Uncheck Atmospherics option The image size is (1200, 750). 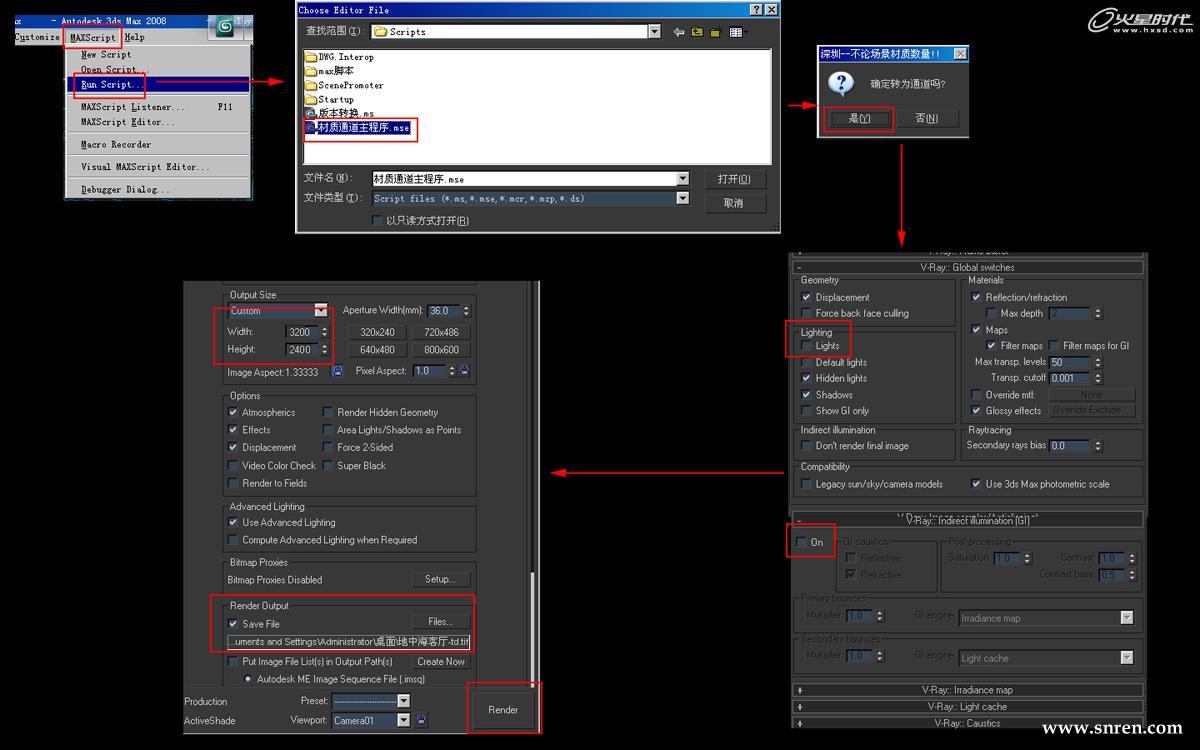(x=233, y=412)
